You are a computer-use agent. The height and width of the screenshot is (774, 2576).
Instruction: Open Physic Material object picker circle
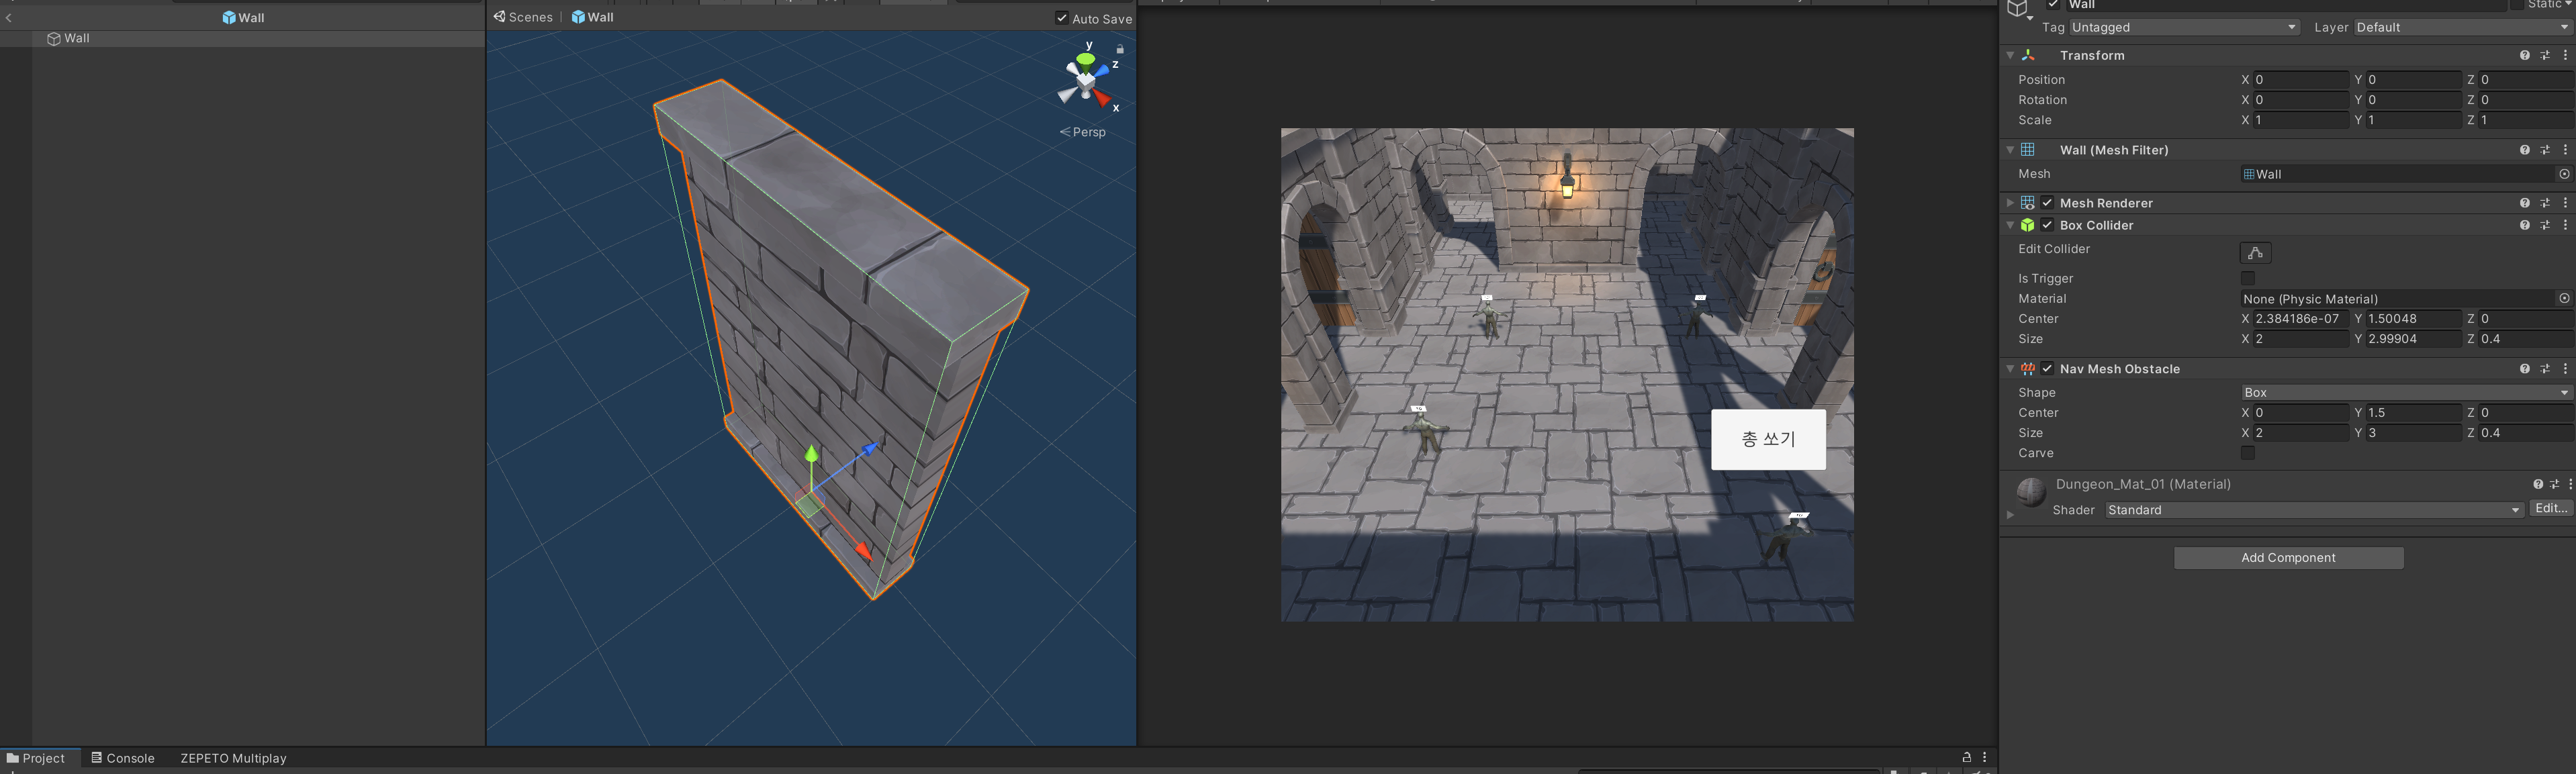click(x=2563, y=299)
